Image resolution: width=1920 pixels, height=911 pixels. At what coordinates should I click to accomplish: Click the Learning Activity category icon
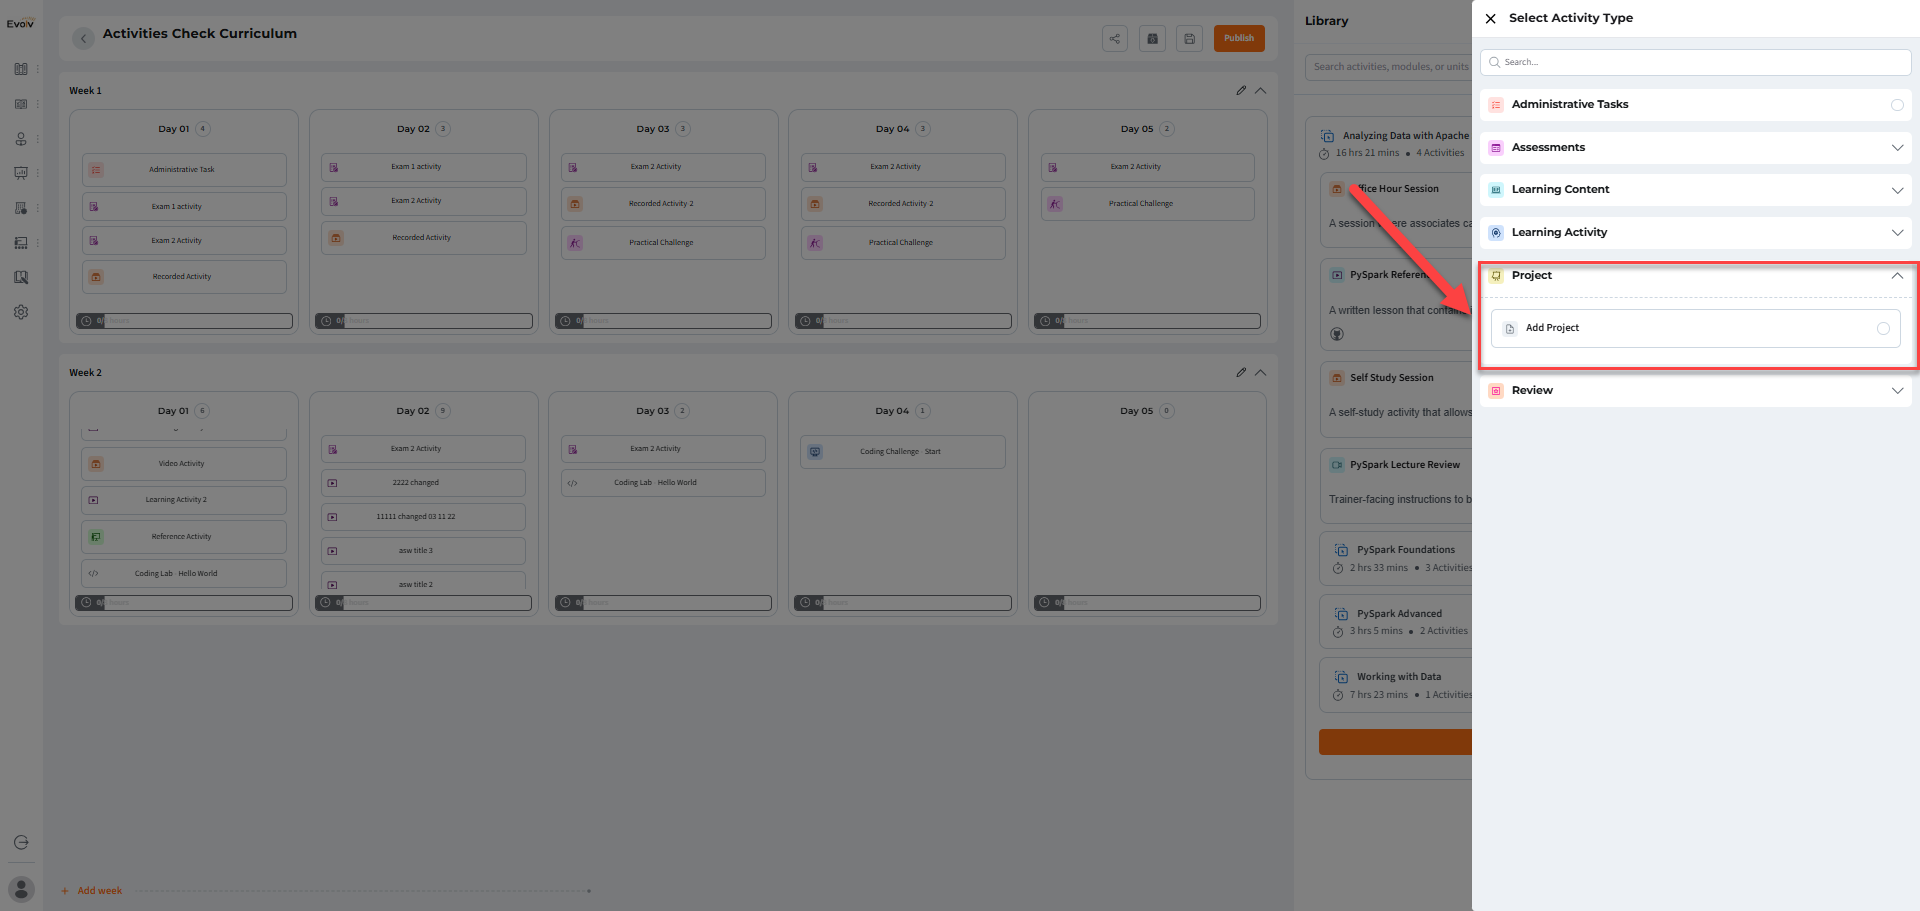coord(1496,233)
